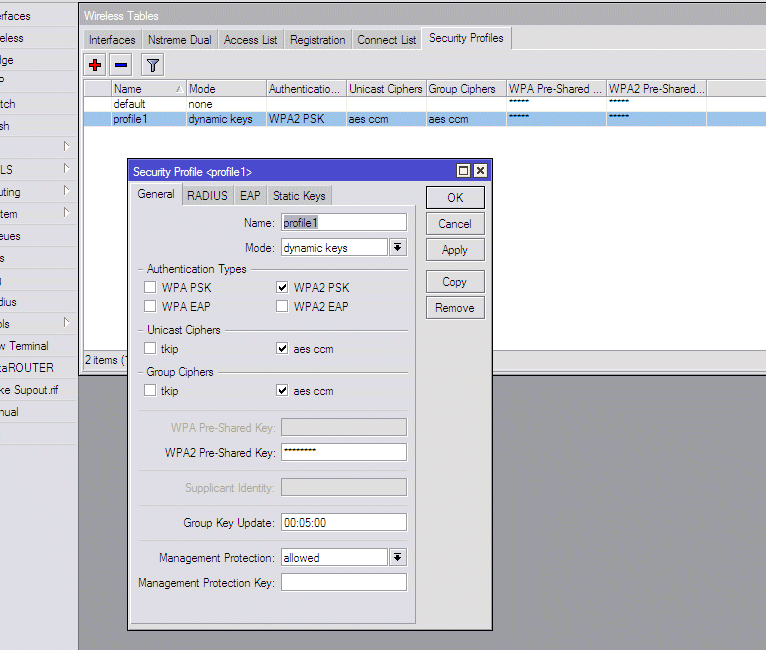This screenshot has width=766, height=650.
Task: Open the Mode dropdown arrow
Action: click(x=398, y=248)
